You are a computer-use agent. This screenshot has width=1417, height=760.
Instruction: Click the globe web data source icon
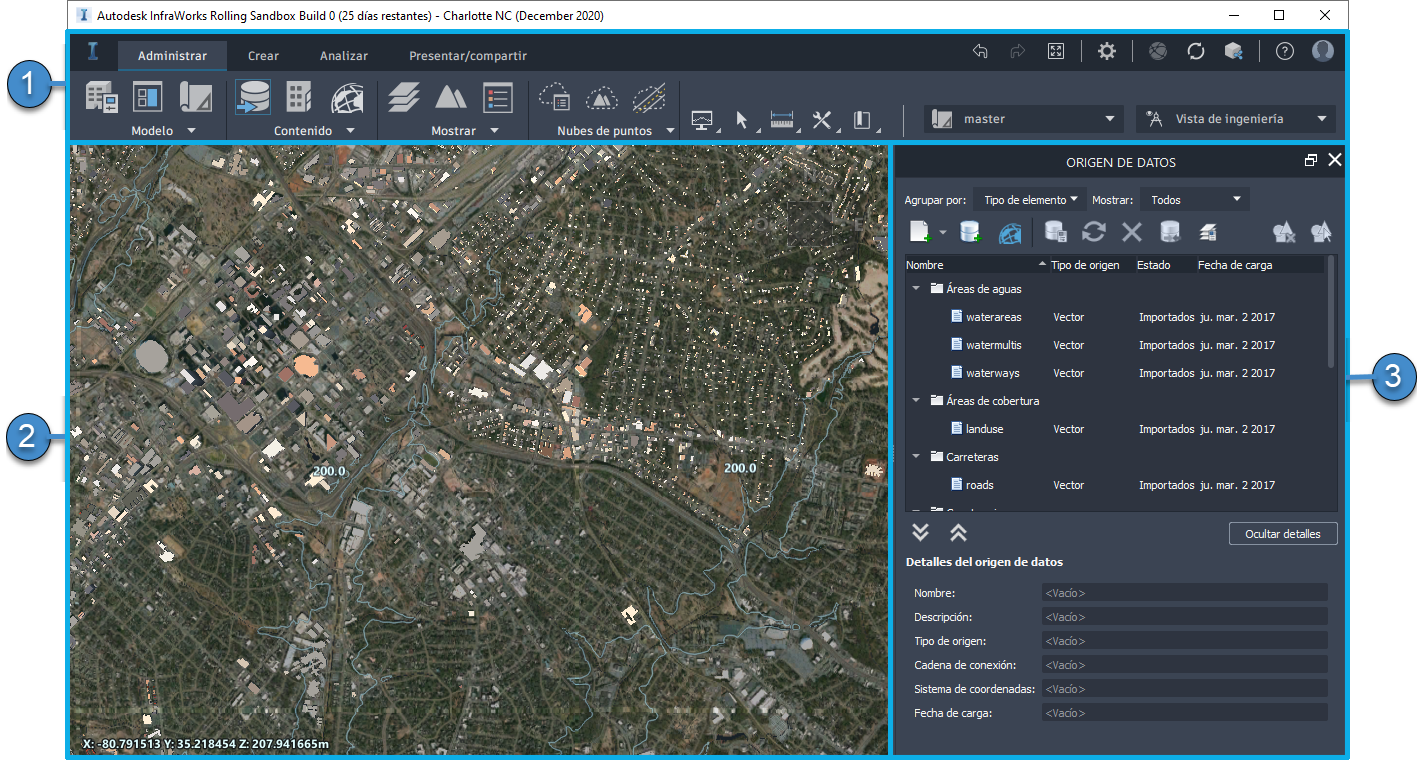(x=1011, y=232)
